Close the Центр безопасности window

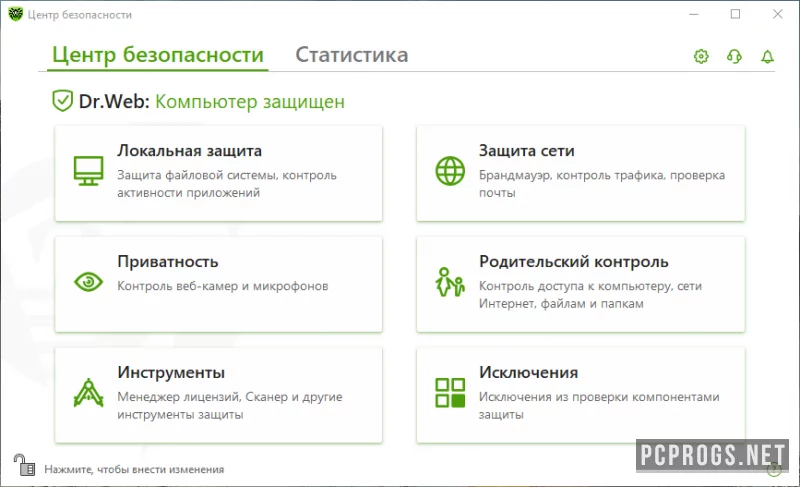tap(778, 14)
